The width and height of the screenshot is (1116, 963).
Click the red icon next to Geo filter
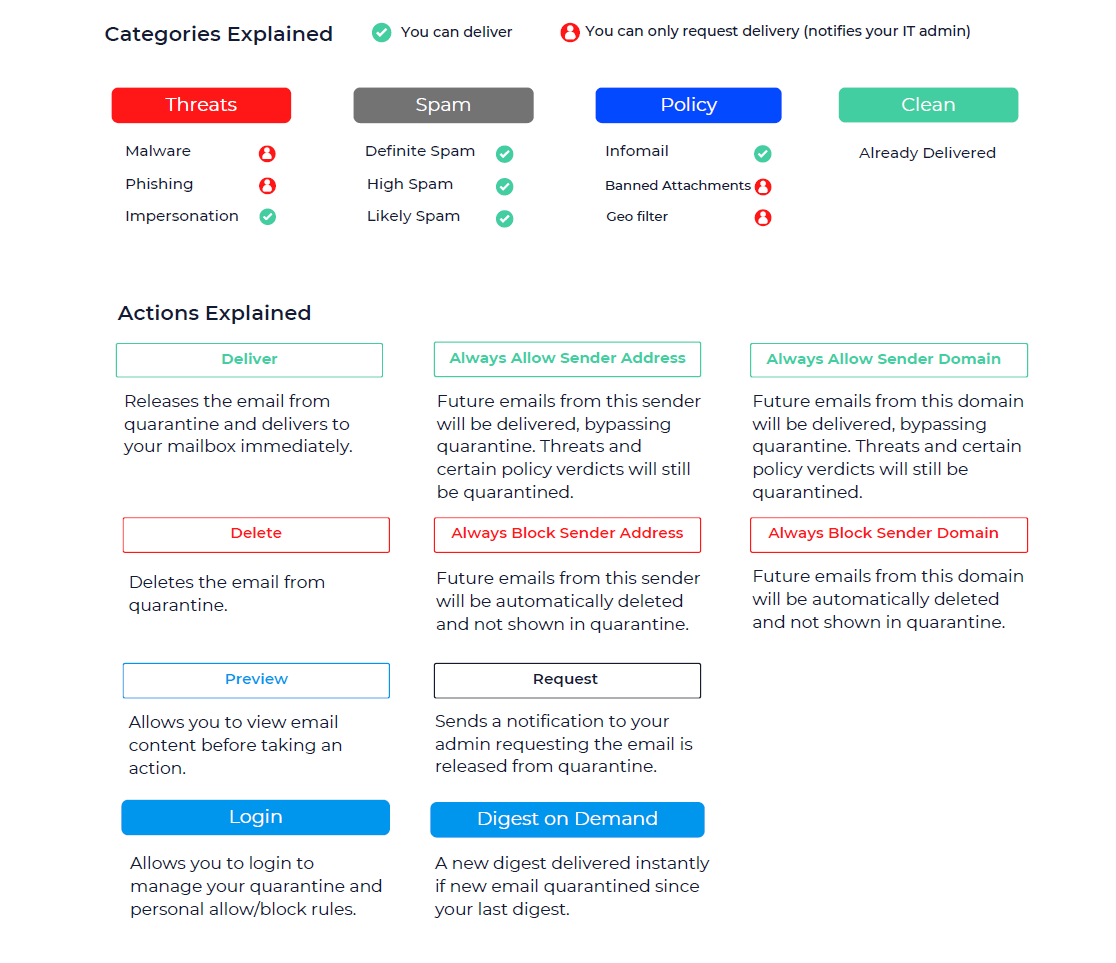pos(763,217)
